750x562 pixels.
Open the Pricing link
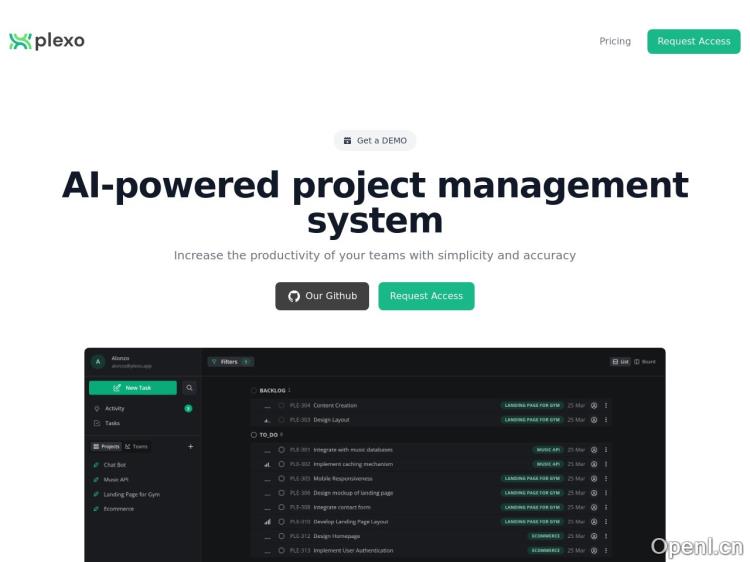pos(615,41)
